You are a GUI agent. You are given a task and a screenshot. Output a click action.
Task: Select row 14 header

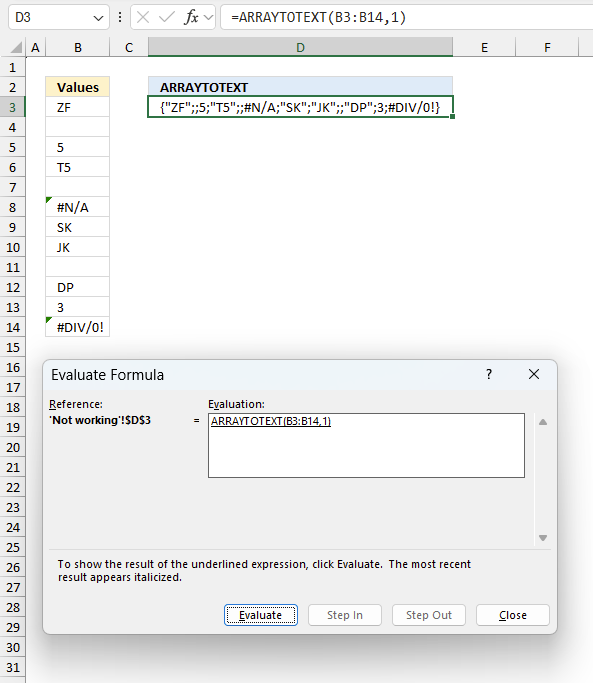click(x=13, y=328)
